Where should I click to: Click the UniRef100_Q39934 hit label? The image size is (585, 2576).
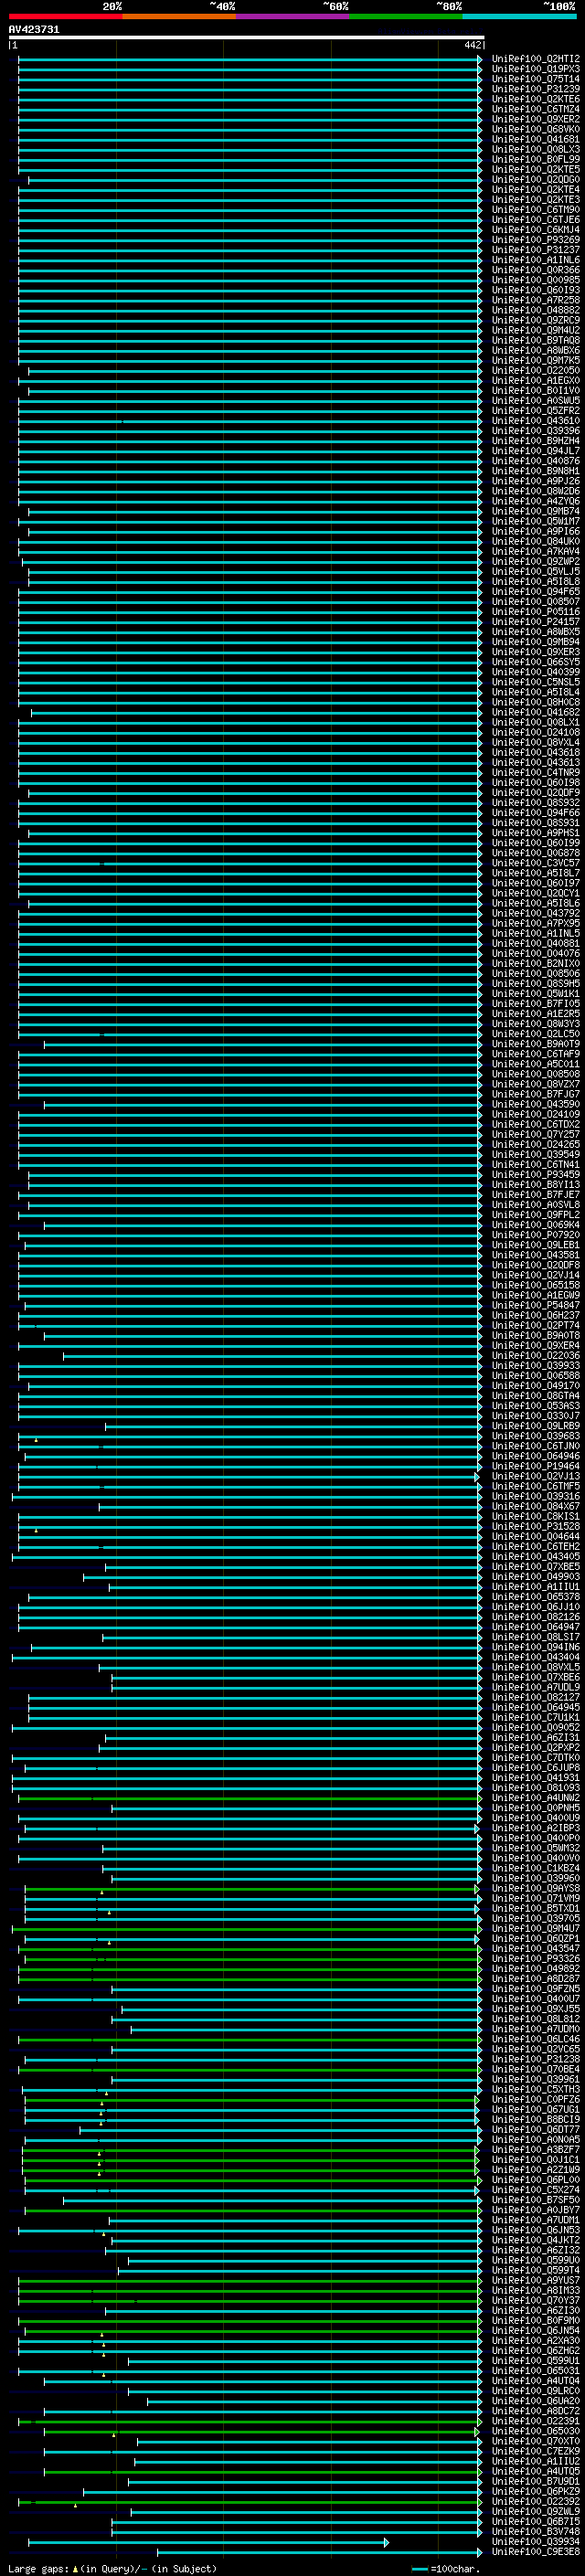click(x=535, y=2541)
